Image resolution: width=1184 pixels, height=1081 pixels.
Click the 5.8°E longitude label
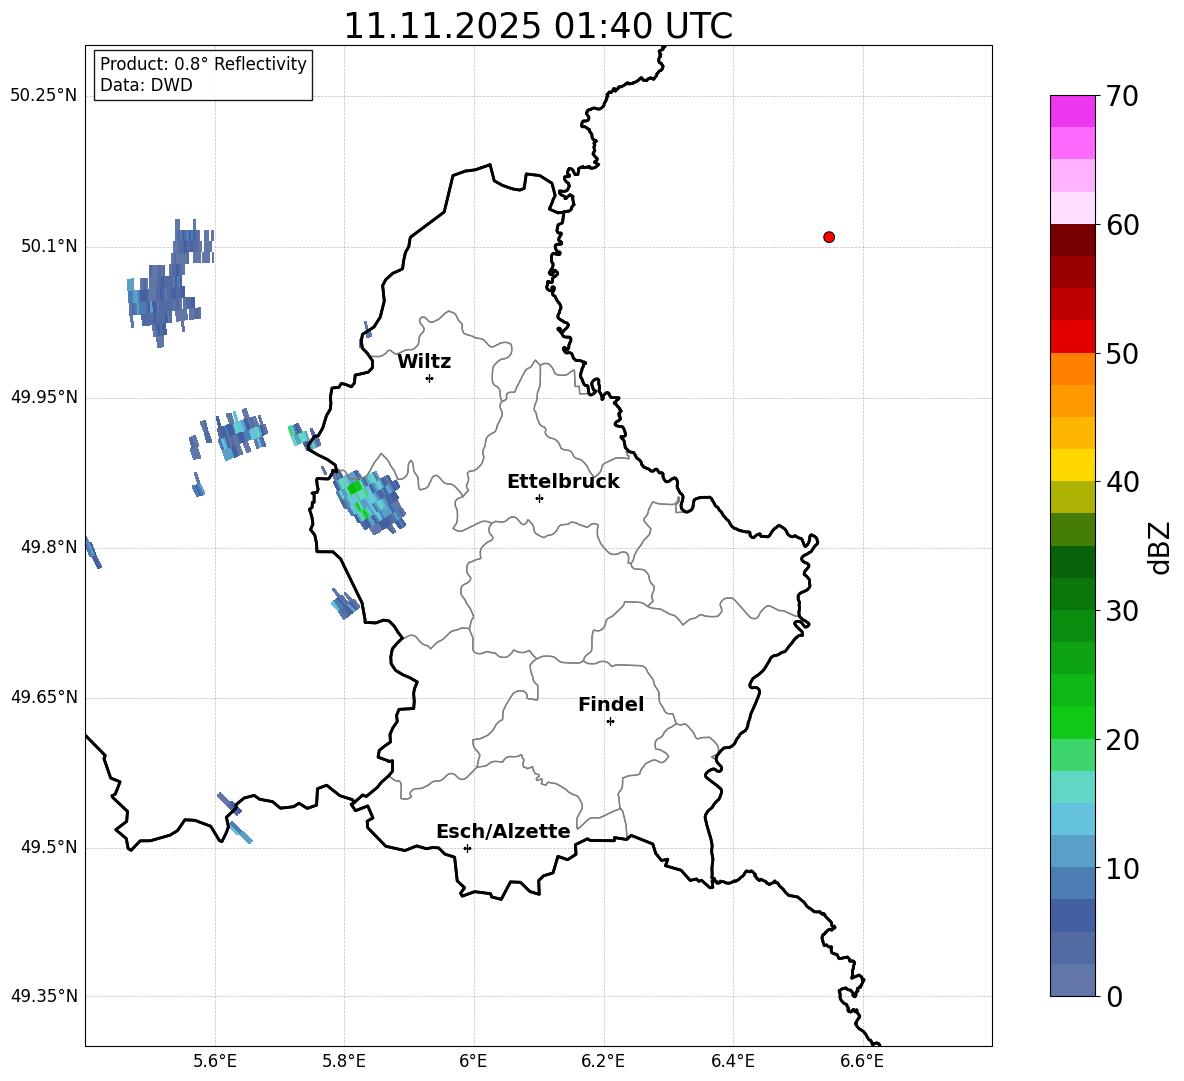tap(344, 1061)
